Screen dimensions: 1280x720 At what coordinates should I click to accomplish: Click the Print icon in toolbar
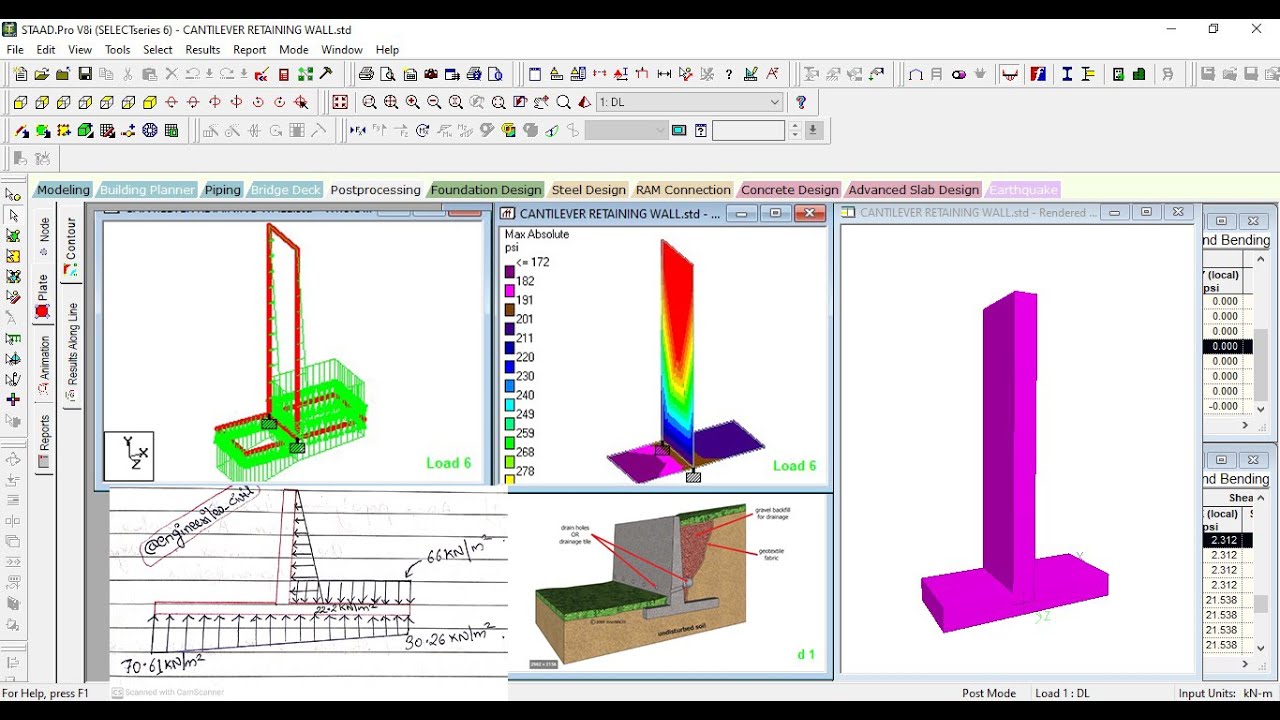click(x=366, y=74)
